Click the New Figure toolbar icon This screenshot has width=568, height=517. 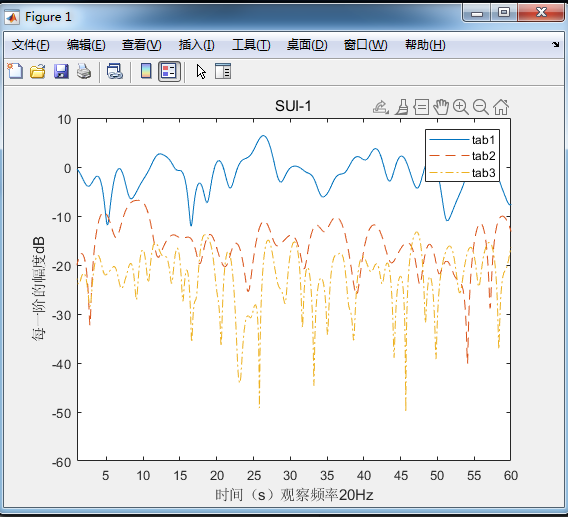click(15, 71)
